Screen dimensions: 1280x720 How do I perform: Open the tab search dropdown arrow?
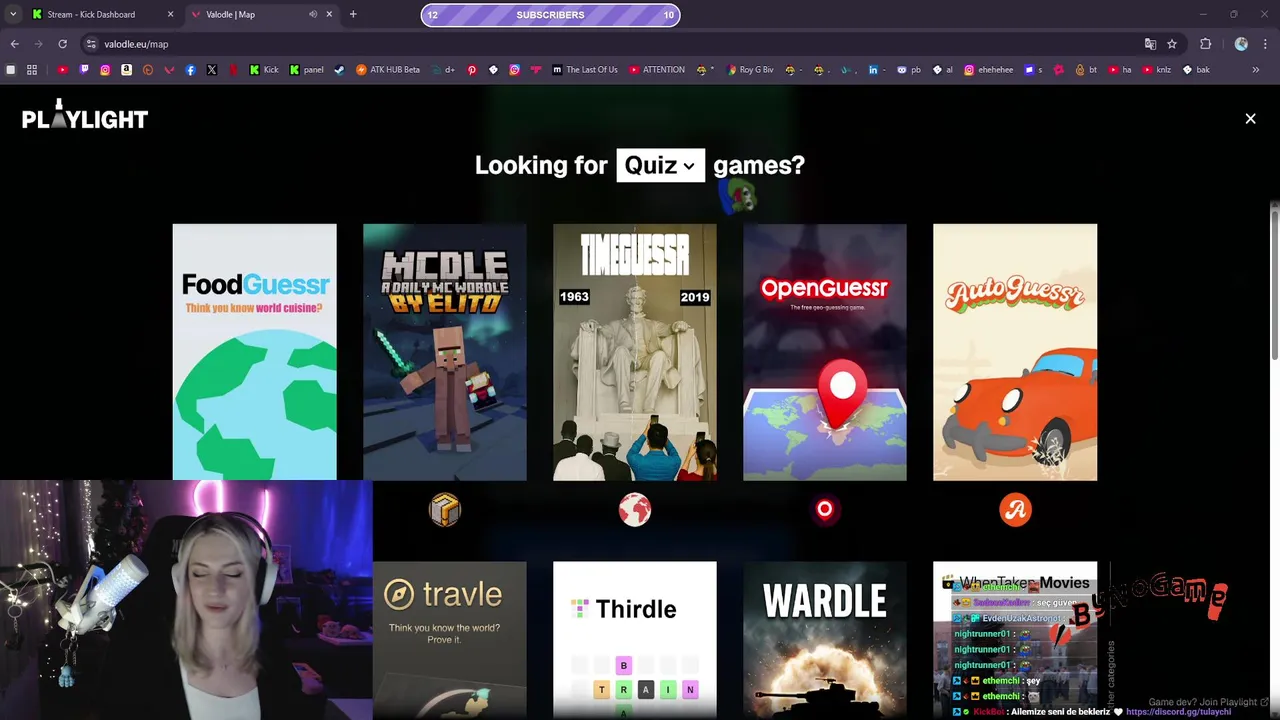click(x=12, y=14)
